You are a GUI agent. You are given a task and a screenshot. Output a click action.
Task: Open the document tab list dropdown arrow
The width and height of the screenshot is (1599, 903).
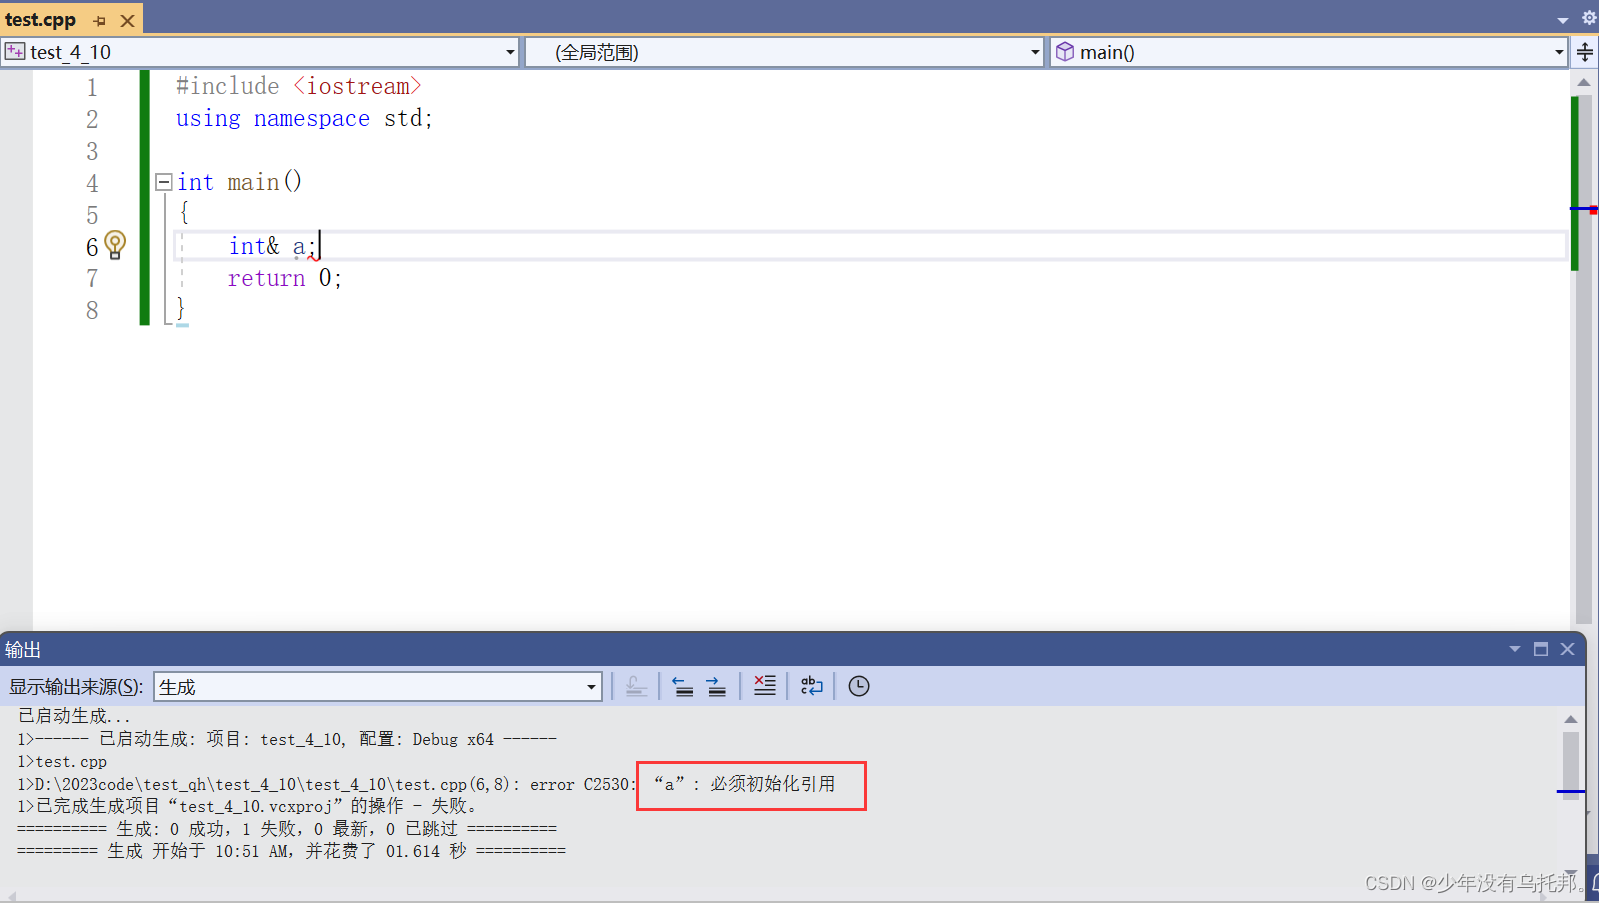pyautogui.click(x=1563, y=20)
